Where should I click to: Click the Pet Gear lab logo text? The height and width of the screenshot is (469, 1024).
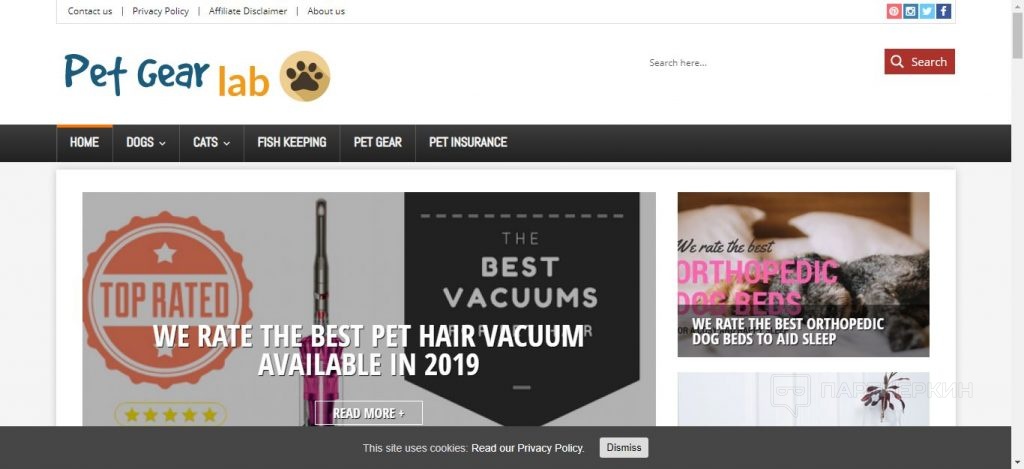pyautogui.click(x=167, y=75)
